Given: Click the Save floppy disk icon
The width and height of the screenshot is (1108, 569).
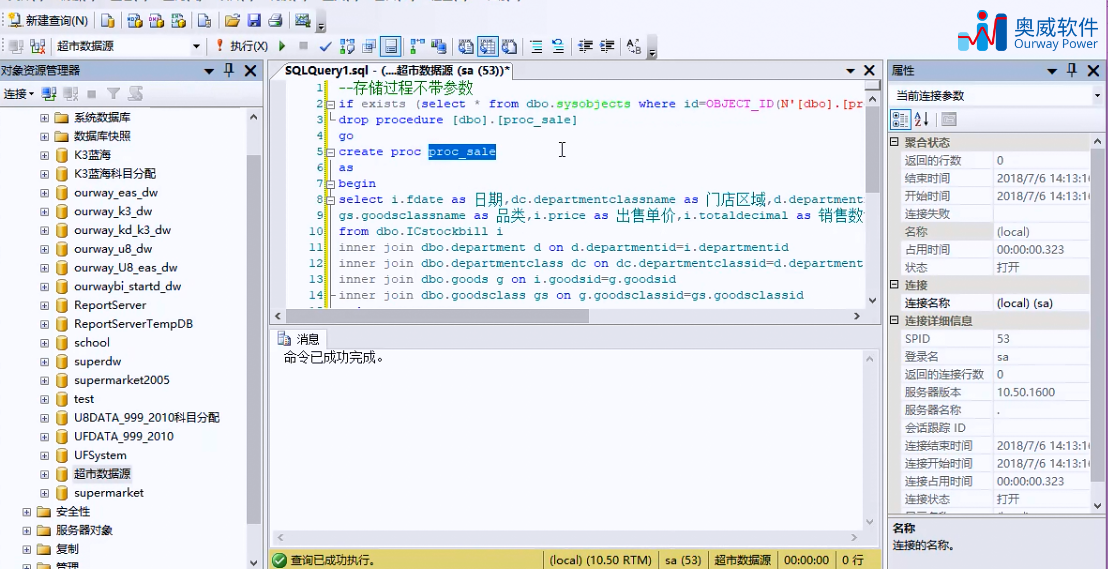Looking at the screenshot, I should [254, 20].
